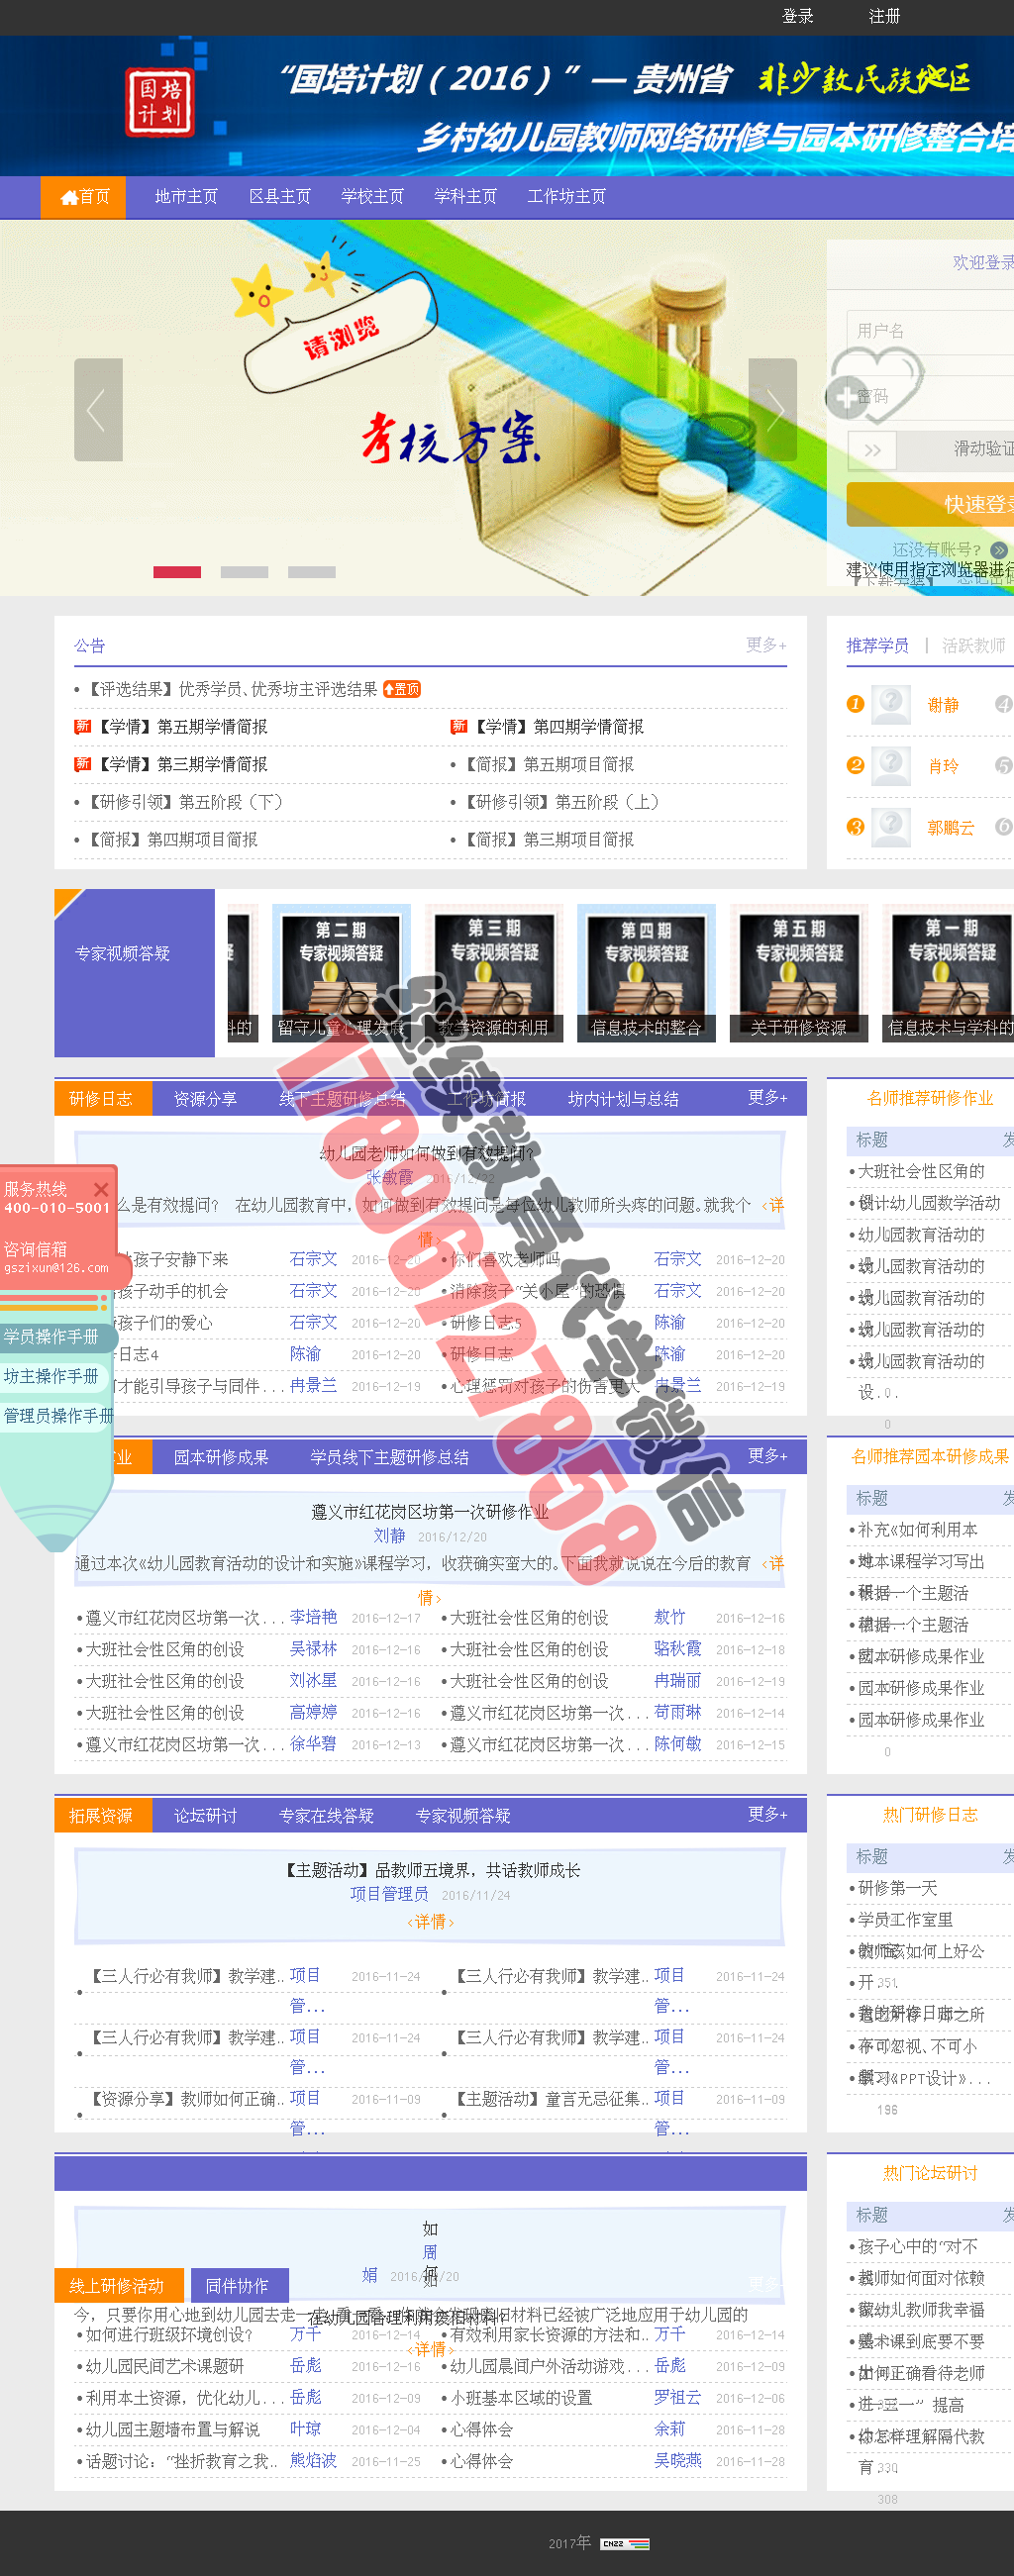Click the home icon in 首页 tab
The width and height of the screenshot is (1014, 2576).
pyautogui.click(x=69, y=197)
